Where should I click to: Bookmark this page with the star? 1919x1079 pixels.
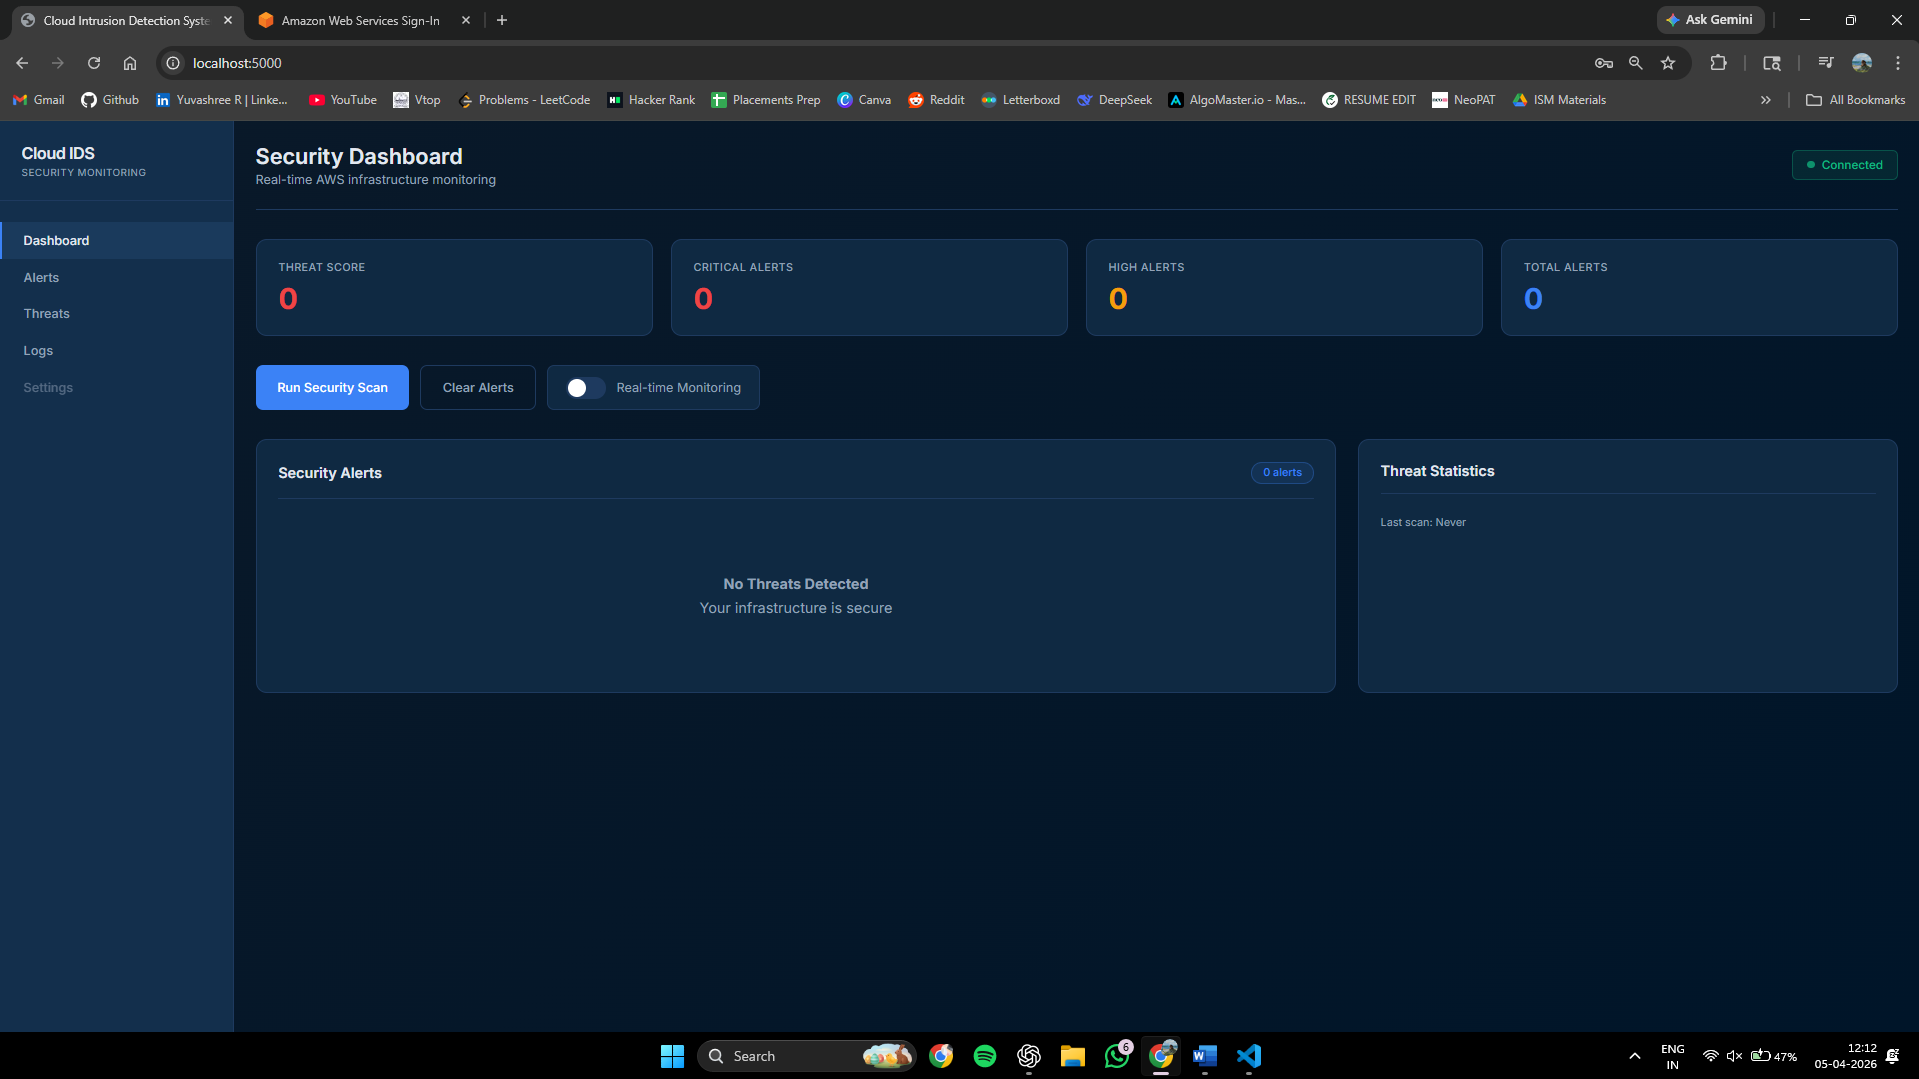coord(1668,63)
